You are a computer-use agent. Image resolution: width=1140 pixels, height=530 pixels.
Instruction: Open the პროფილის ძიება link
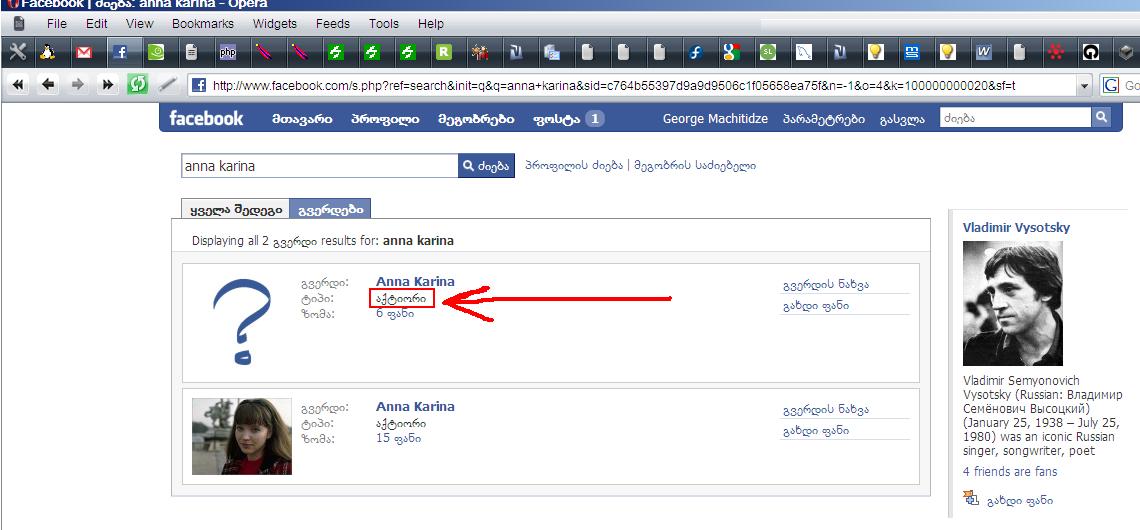(x=574, y=166)
